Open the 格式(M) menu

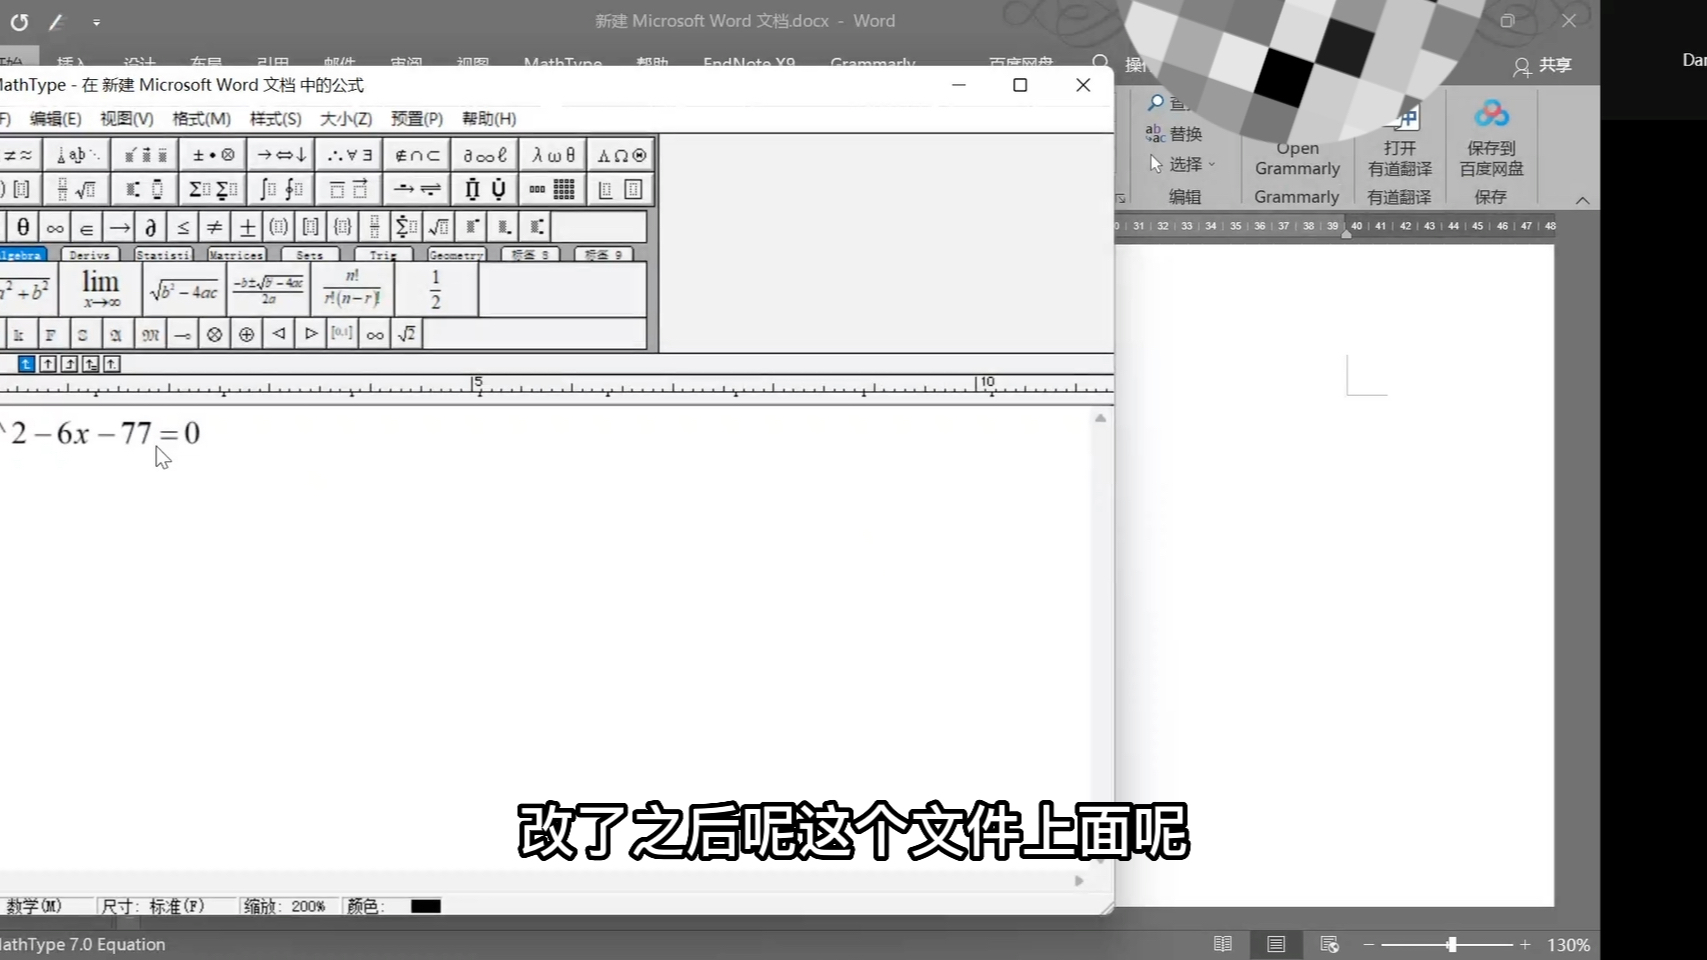point(200,118)
